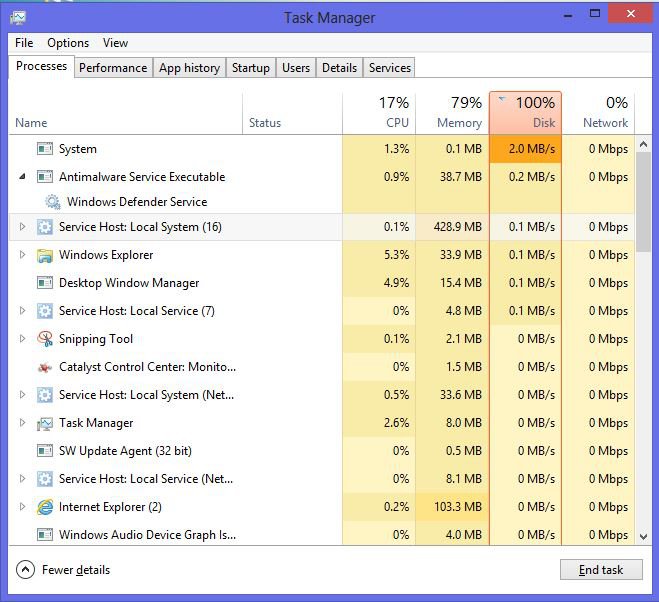This screenshot has width=659, height=602.
Task: Collapse the Antimalware Service Executable group
Action: [x=22, y=177]
